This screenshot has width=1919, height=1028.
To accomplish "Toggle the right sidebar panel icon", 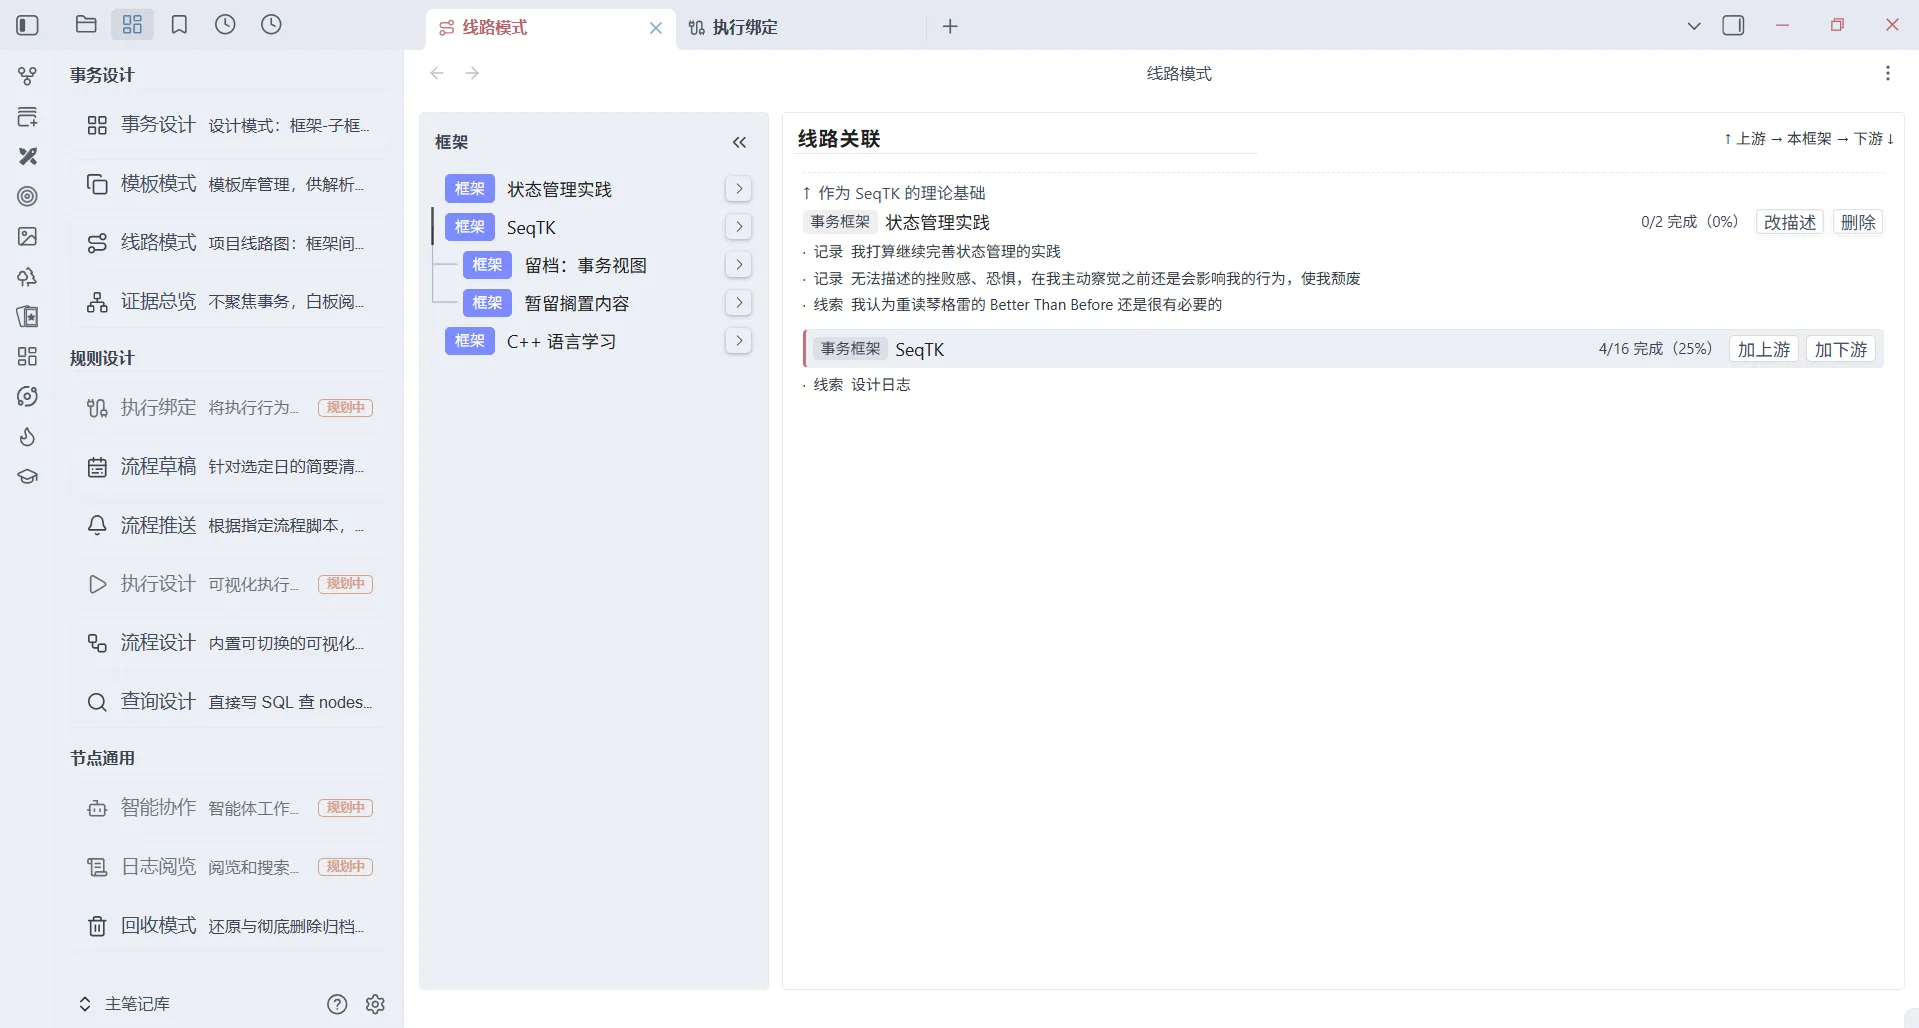I will point(1733,26).
